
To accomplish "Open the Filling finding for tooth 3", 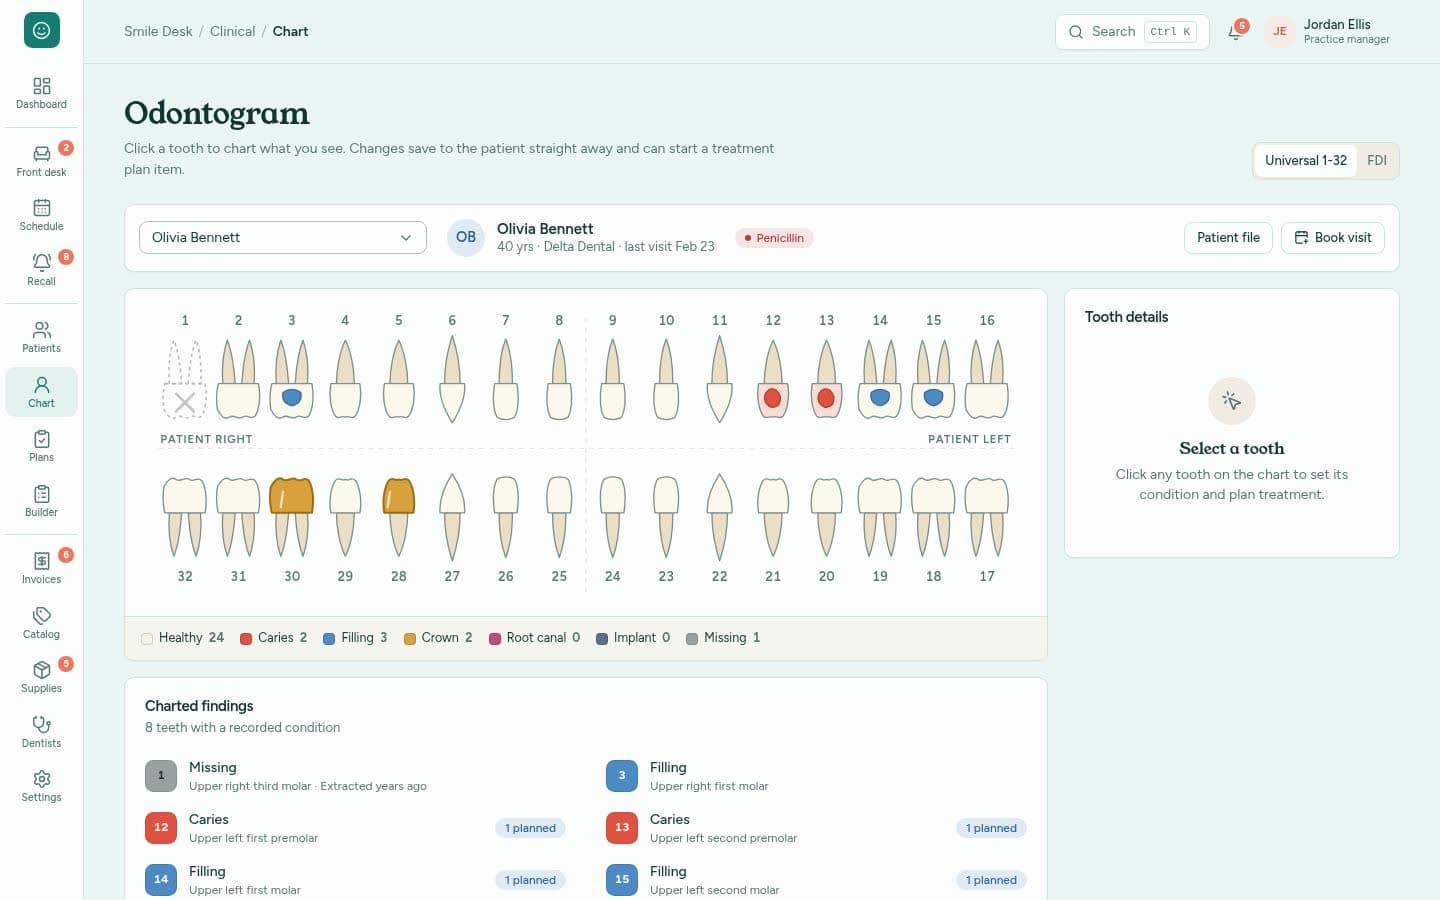I will tap(816, 776).
